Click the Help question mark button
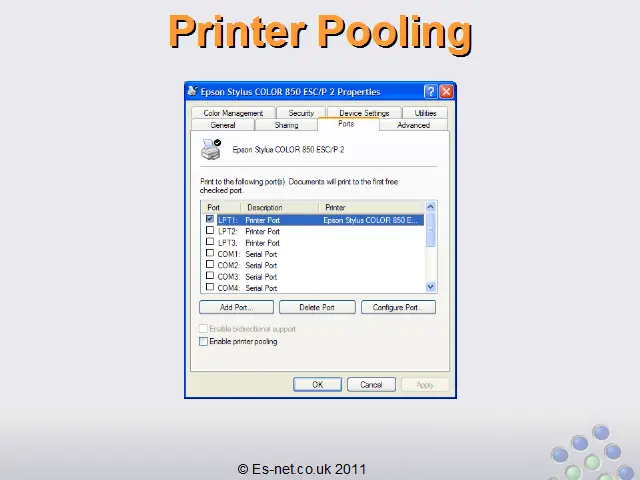The image size is (640, 480). [431, 91]
